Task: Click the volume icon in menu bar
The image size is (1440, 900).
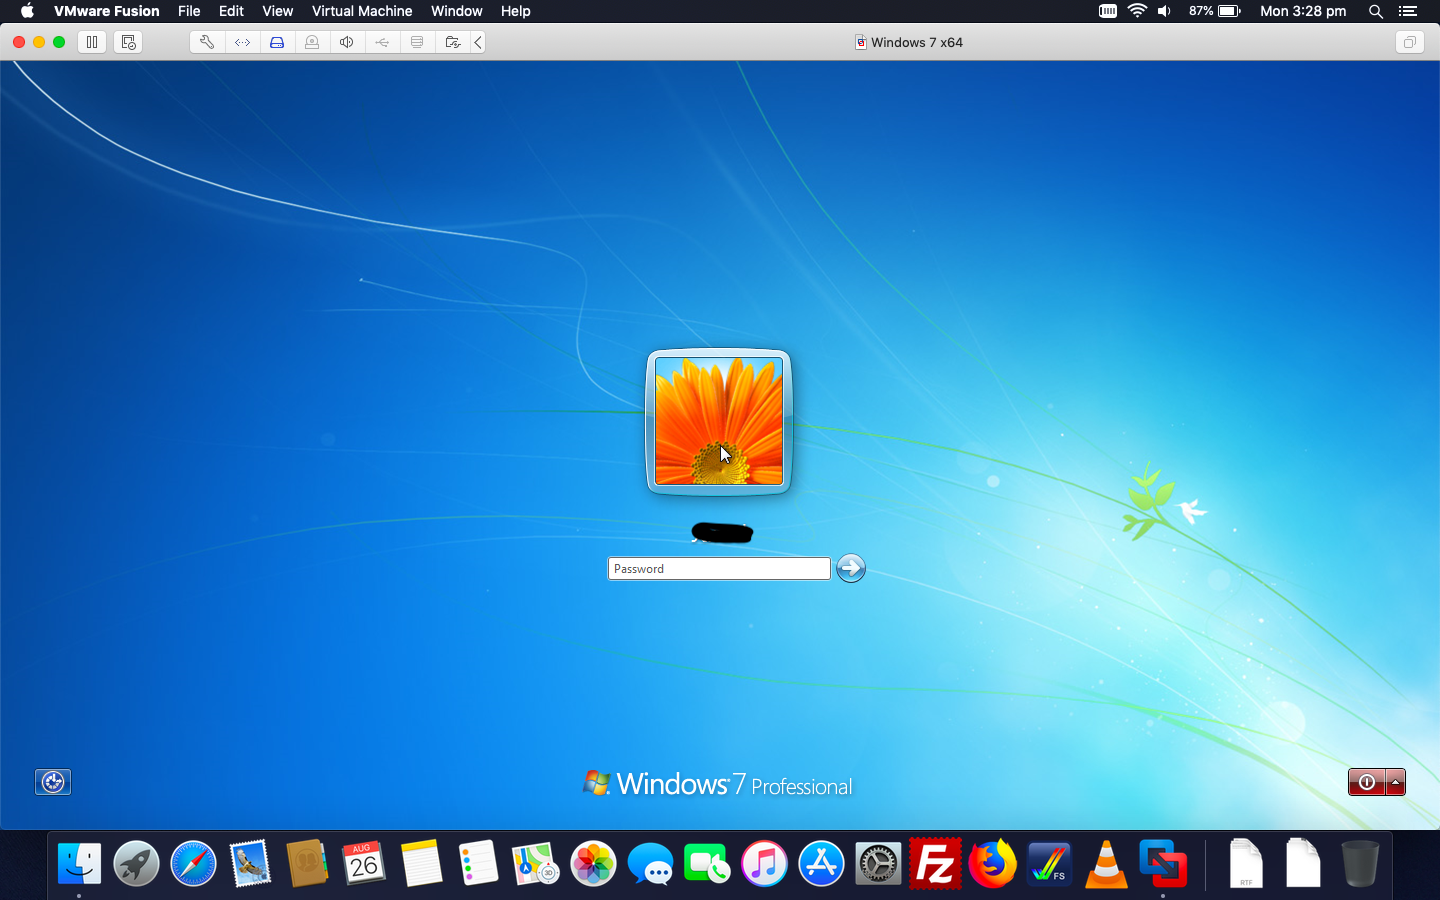Action: pyautogui.click(x=1164, y=11)
